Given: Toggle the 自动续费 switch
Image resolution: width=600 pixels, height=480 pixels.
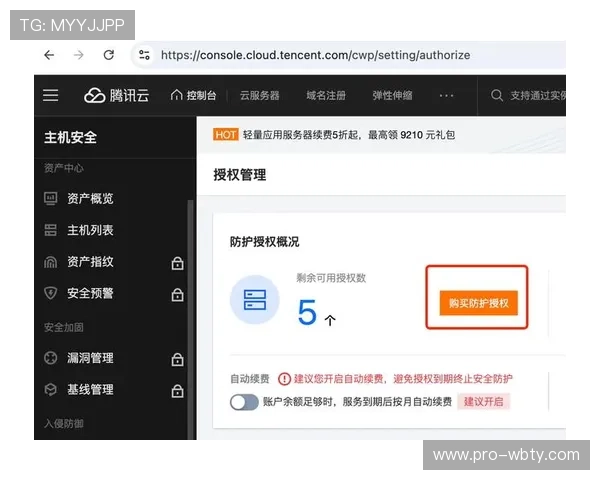Looking at the screenshot, I should [x=244, y=402].
